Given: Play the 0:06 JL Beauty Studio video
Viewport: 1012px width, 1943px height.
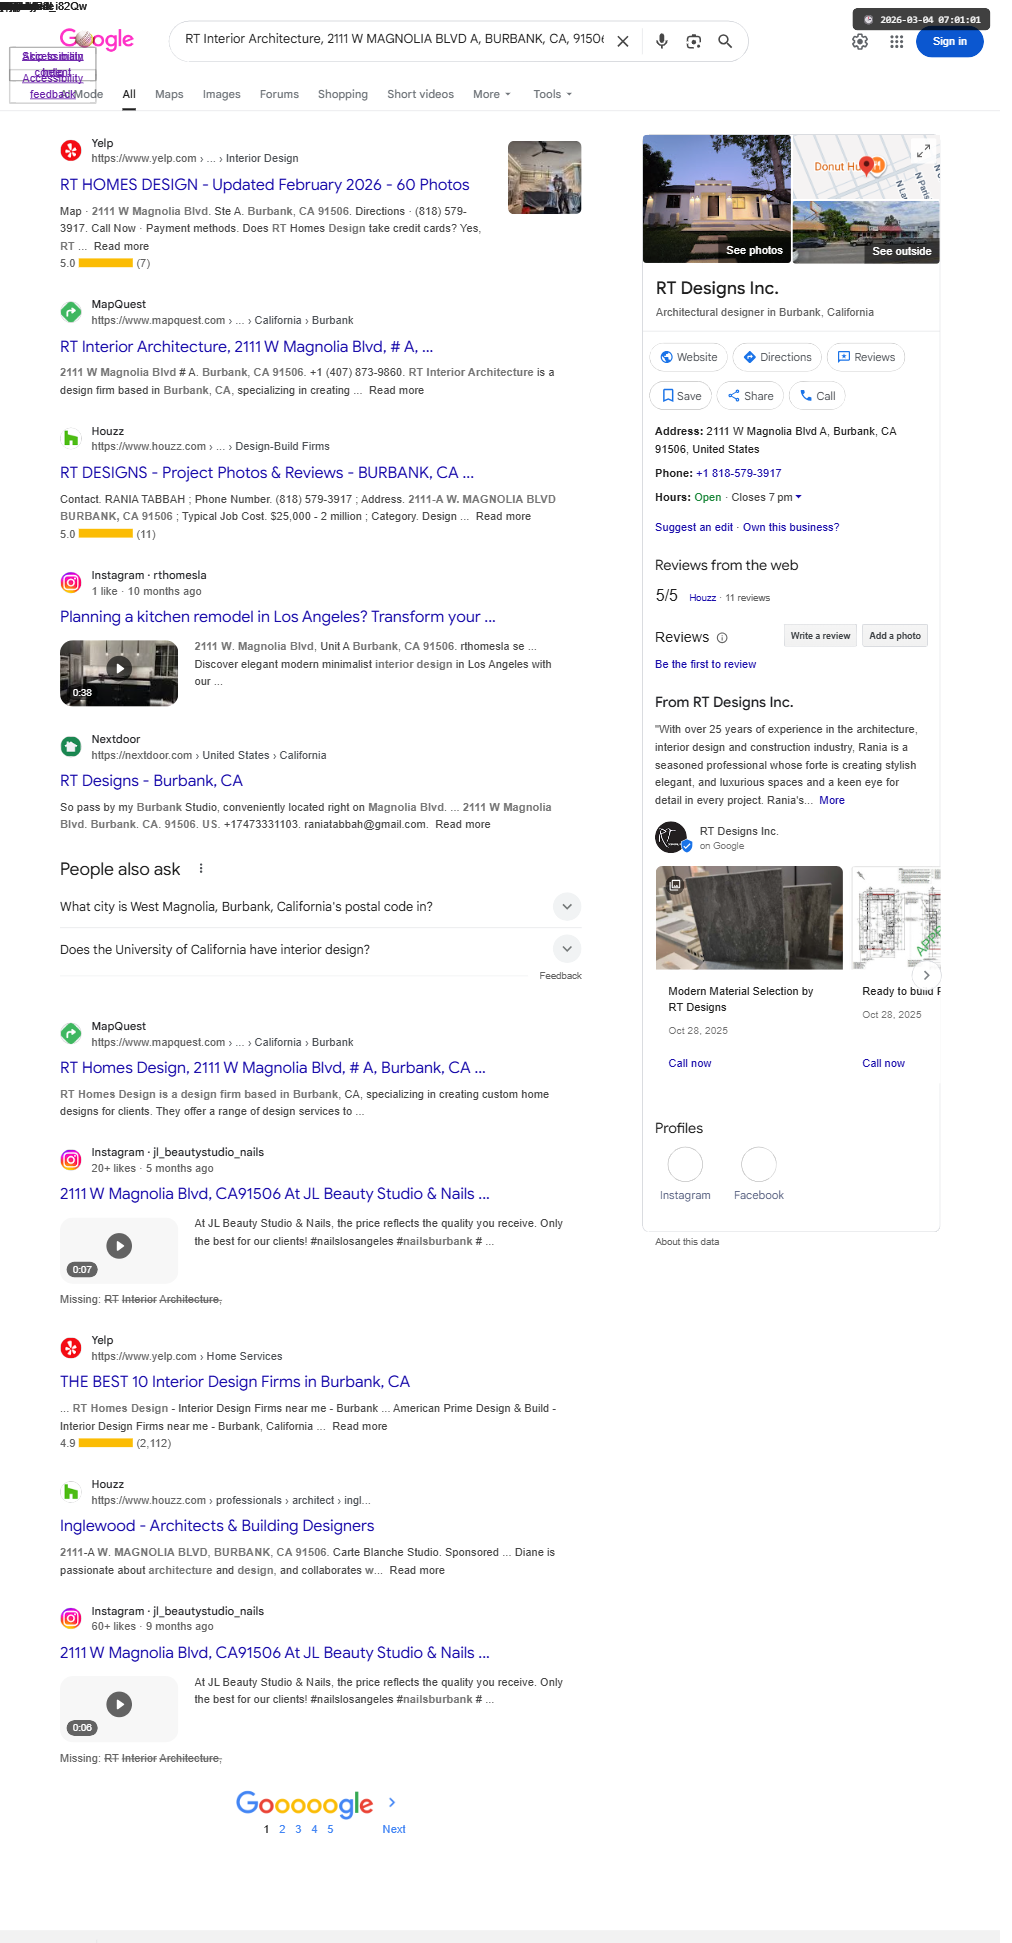Looking at the screenshot, I should [119, 1709].
